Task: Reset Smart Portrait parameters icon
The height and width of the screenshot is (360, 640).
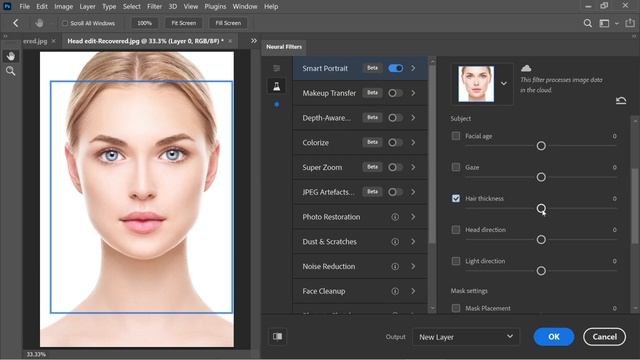Action: coord(621,100)
